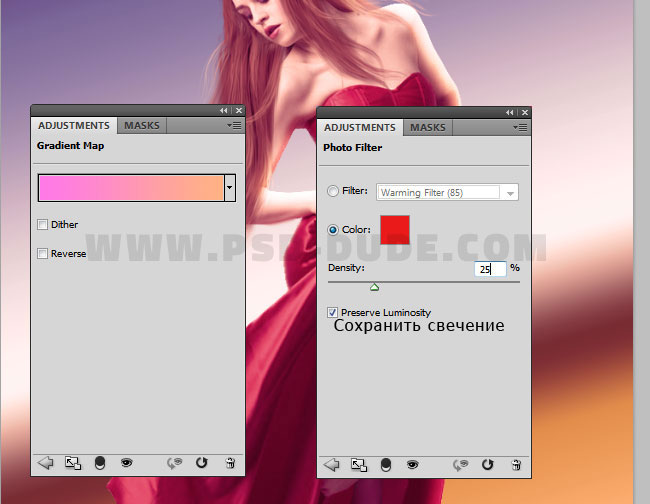Open Photo Filter panel options menu
The width and height of the screenshot is (650, 504).
tap(520, 128)
